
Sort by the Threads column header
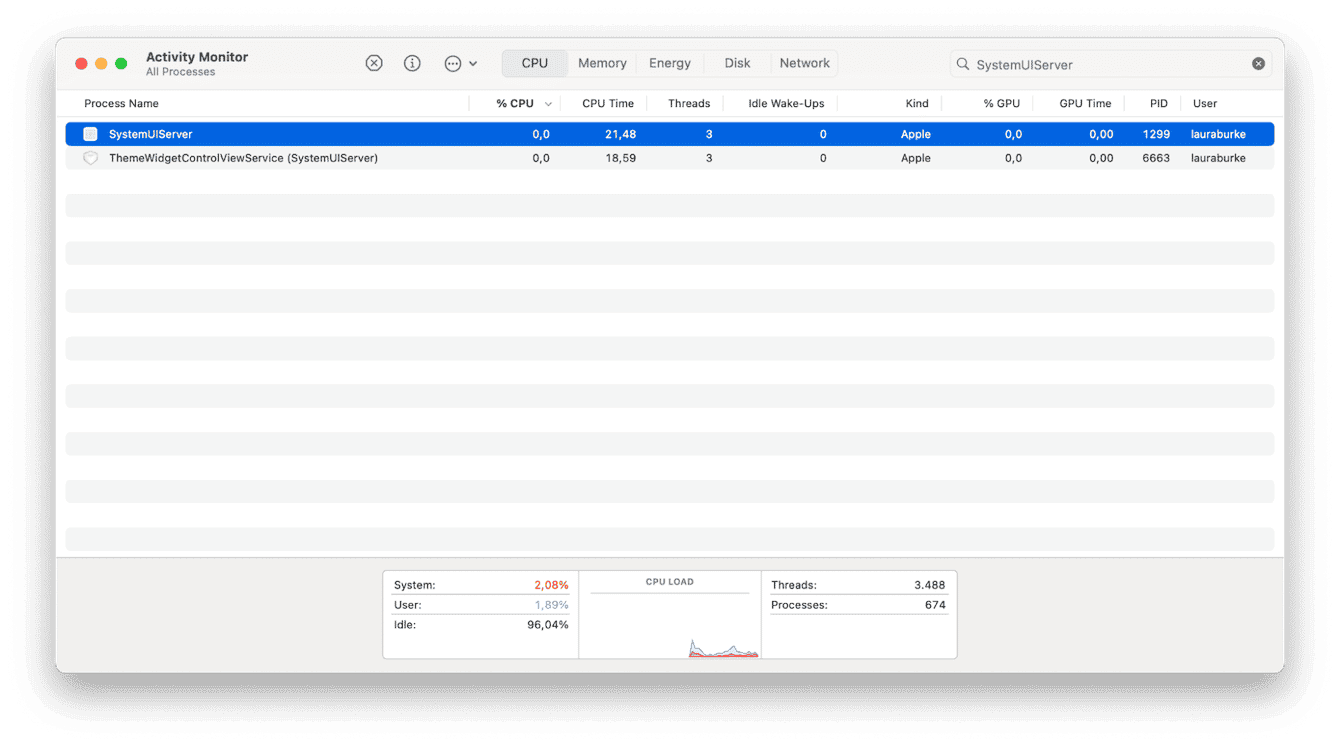coord(689,103)
